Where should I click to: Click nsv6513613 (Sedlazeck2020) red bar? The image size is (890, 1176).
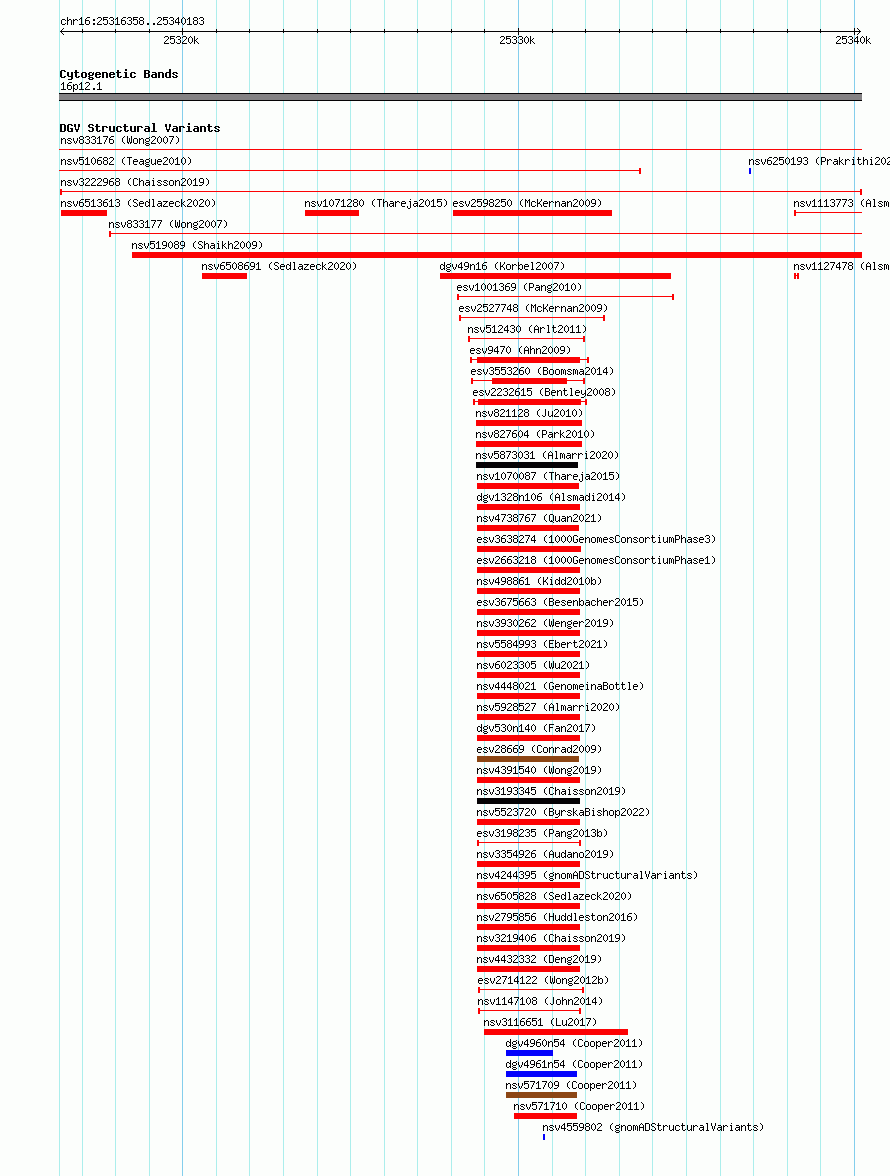[84, 213]
